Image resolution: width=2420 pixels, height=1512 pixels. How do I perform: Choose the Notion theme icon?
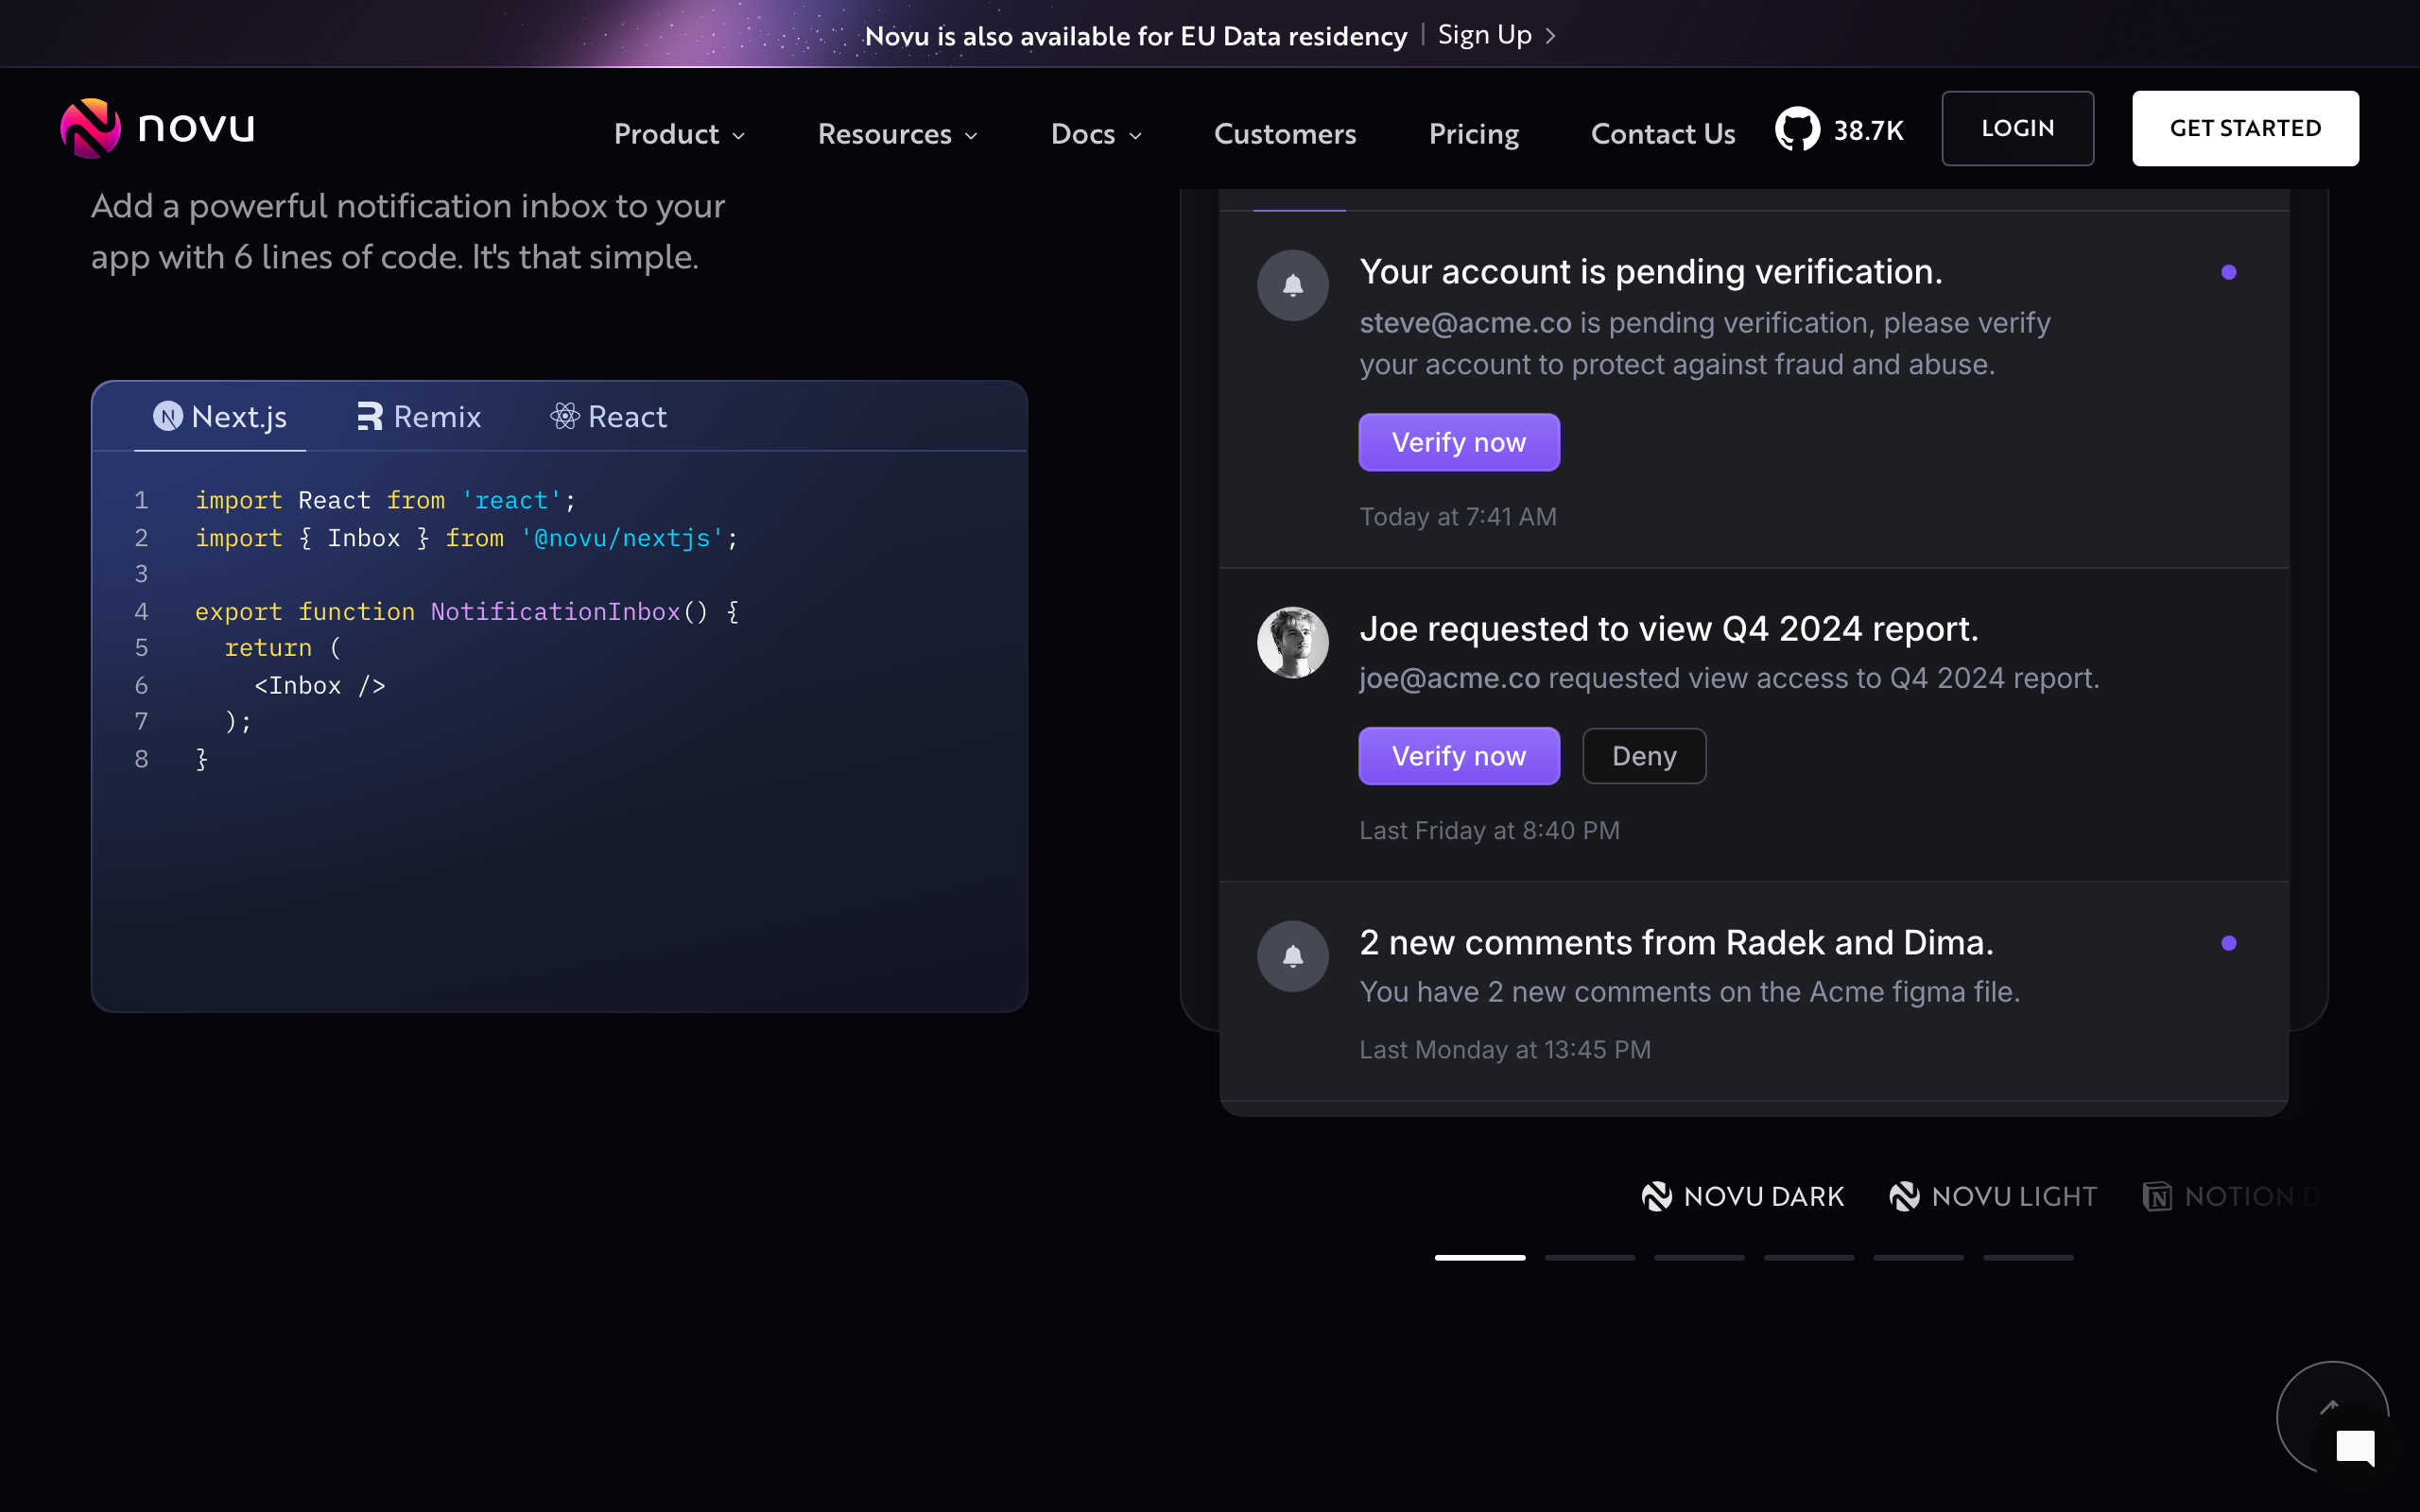pyautogui.click(x=2157, y=1196)
